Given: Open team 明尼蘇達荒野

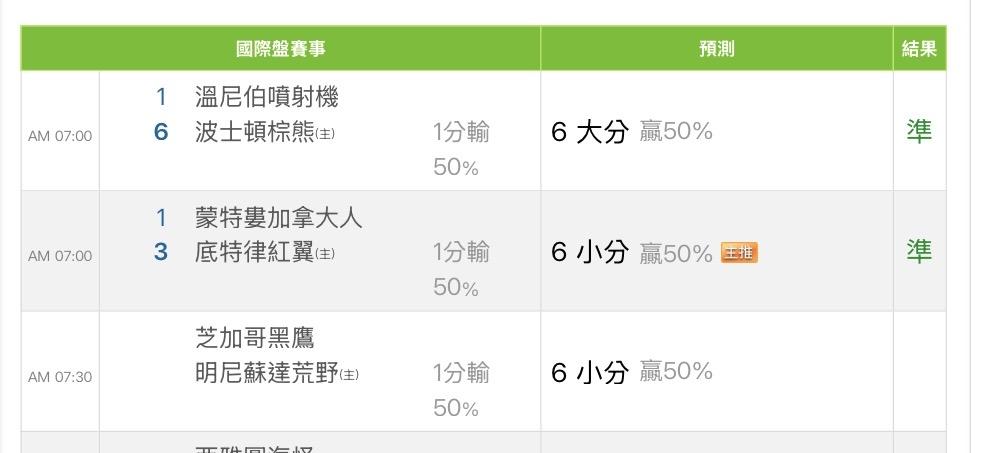Looking at the screenshot, I should click(266, 374).
